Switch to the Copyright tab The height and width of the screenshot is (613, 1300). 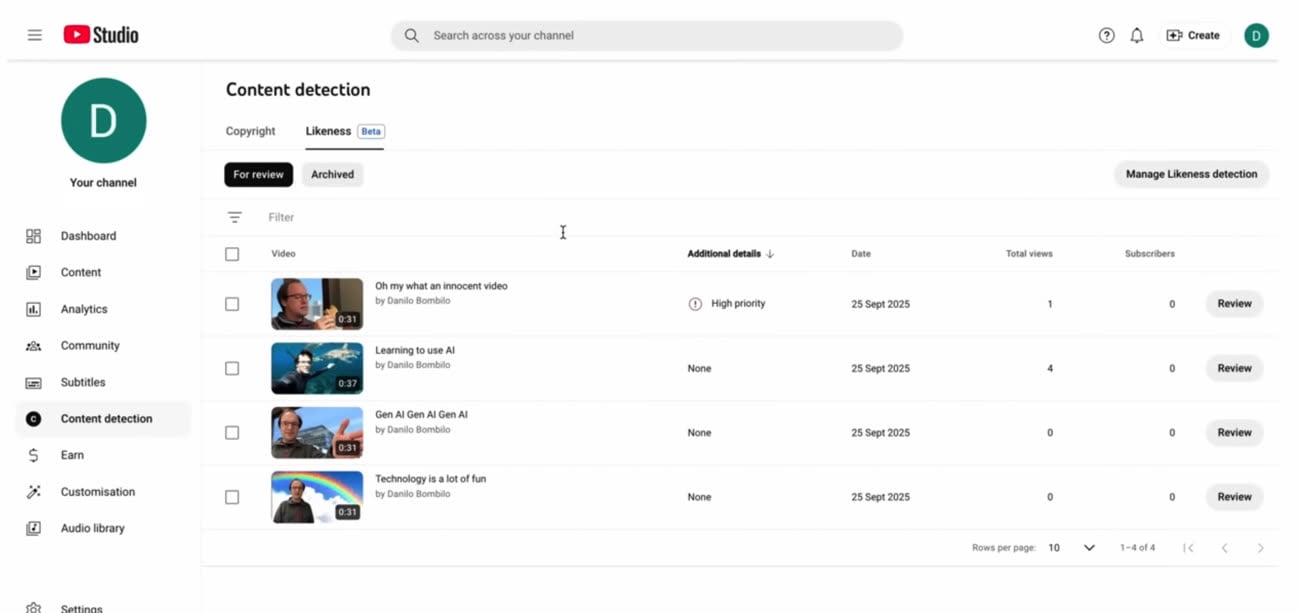click(x=250, y=131)
